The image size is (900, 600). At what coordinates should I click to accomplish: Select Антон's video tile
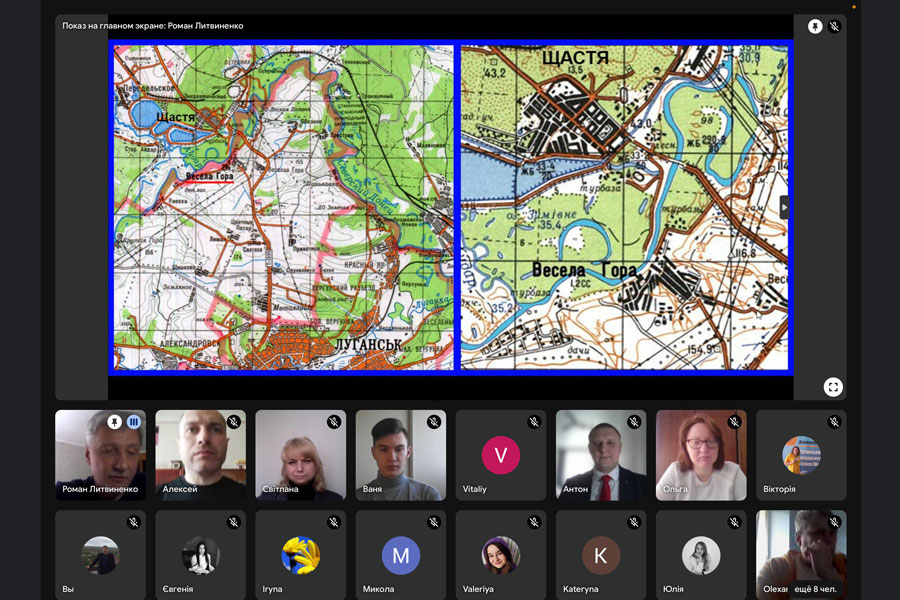[601, 455]
